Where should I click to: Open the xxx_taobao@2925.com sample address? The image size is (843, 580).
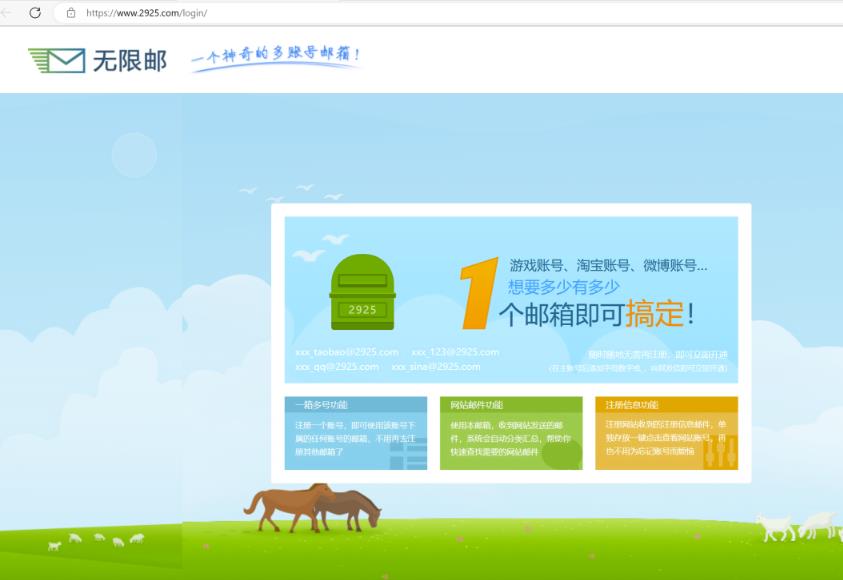pos(347,352)
